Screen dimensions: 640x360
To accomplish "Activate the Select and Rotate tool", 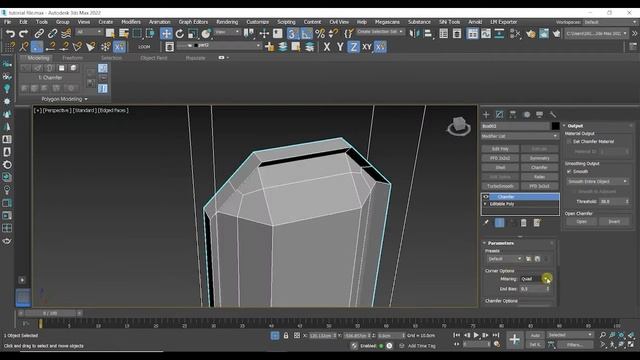I will click(x=180, y=33).
